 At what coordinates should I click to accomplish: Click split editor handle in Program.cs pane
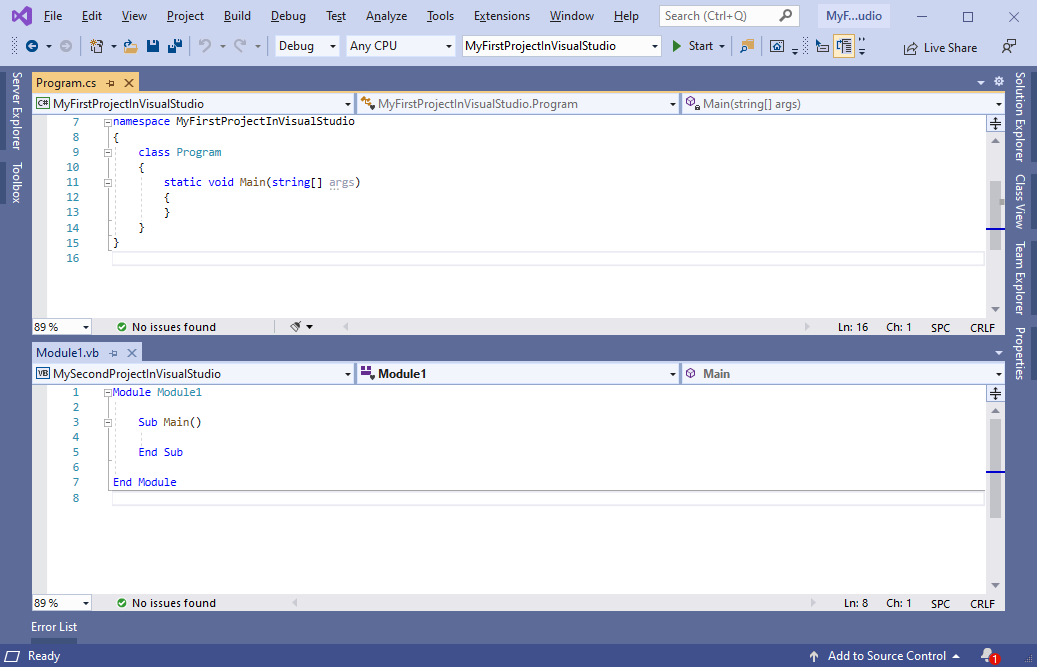(995, 124)
